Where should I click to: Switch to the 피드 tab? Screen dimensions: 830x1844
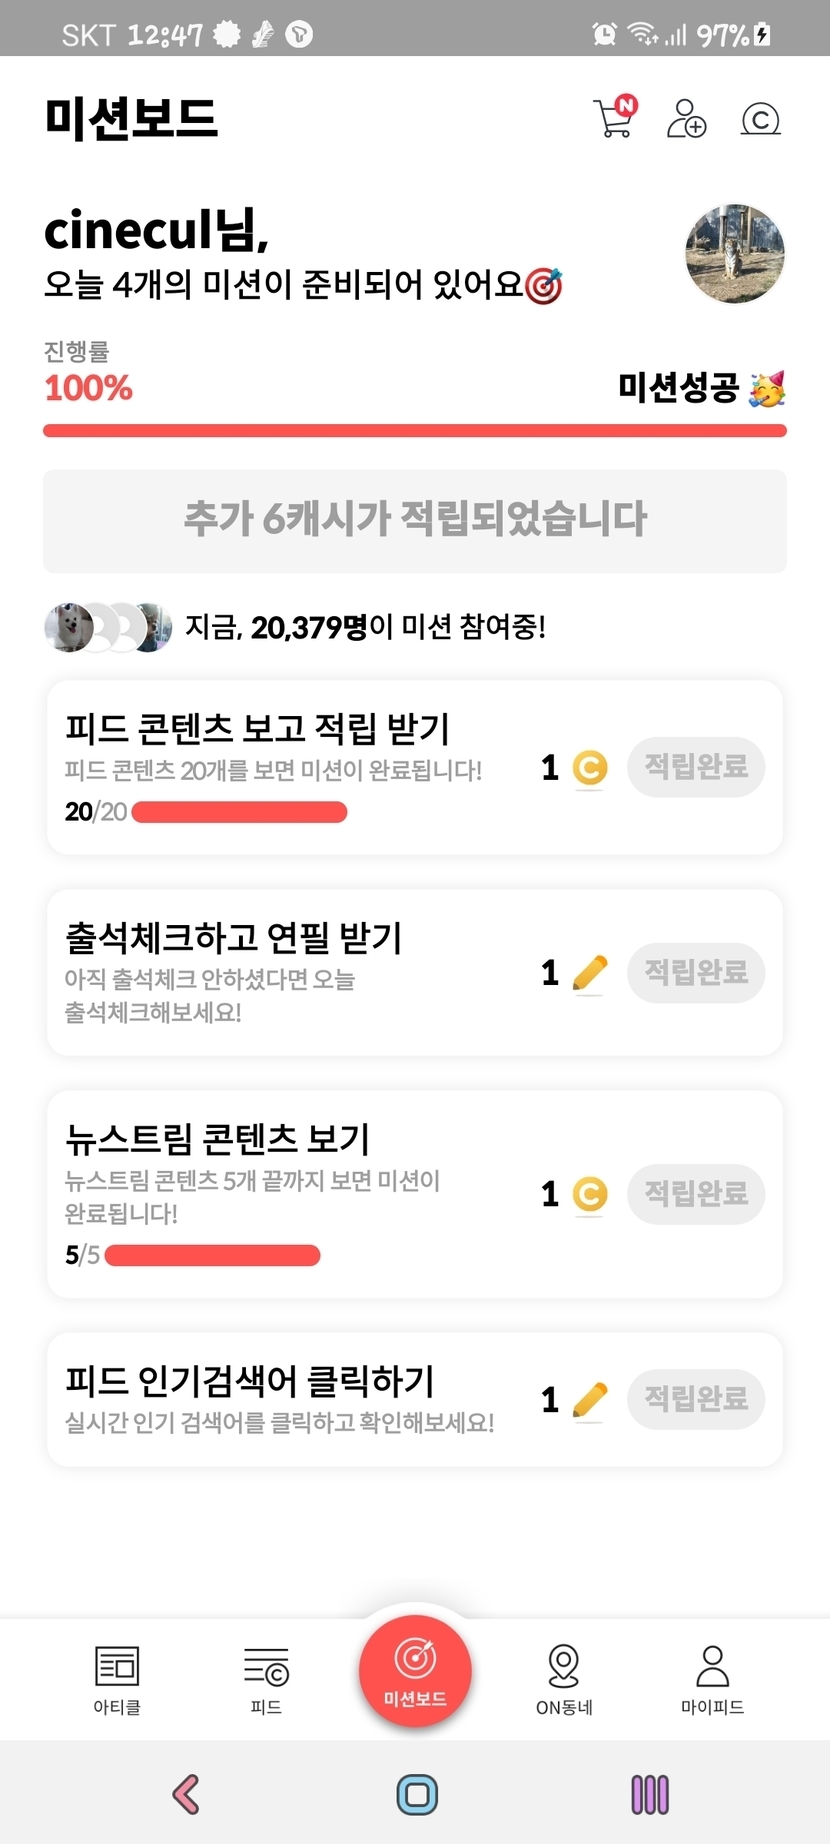pos(266,1678)
